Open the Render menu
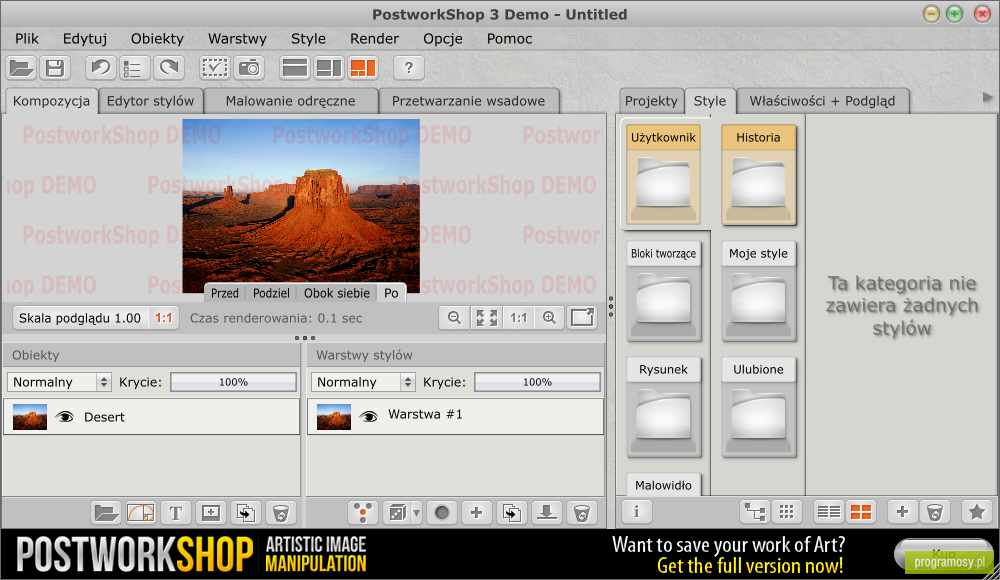 point(374,38)
